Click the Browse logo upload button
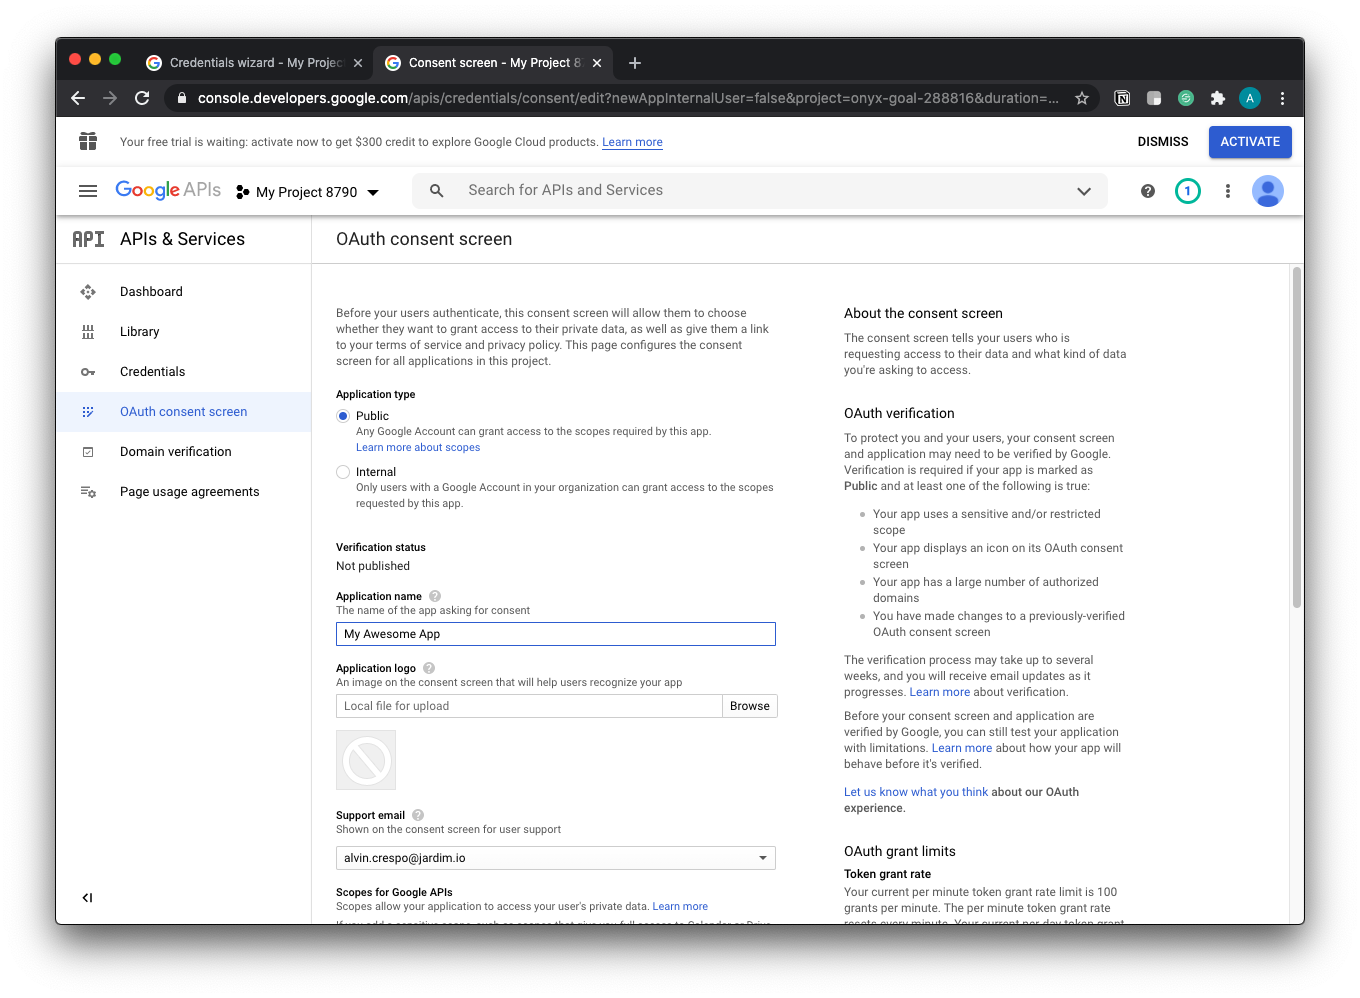1360x998 pixels. pos(749,706)
